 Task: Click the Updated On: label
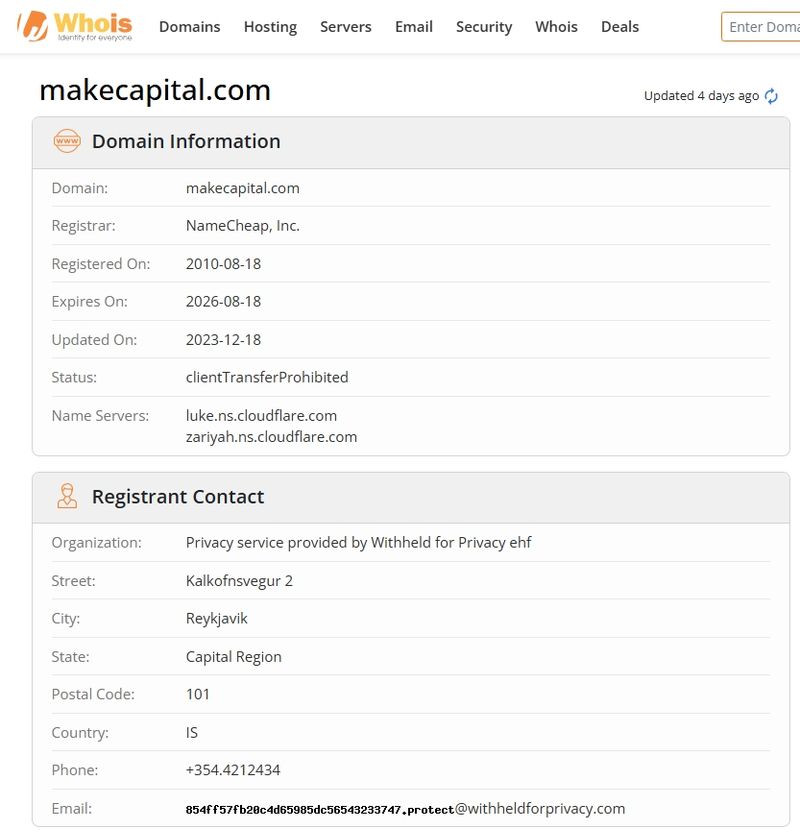(x=95, y=340)
